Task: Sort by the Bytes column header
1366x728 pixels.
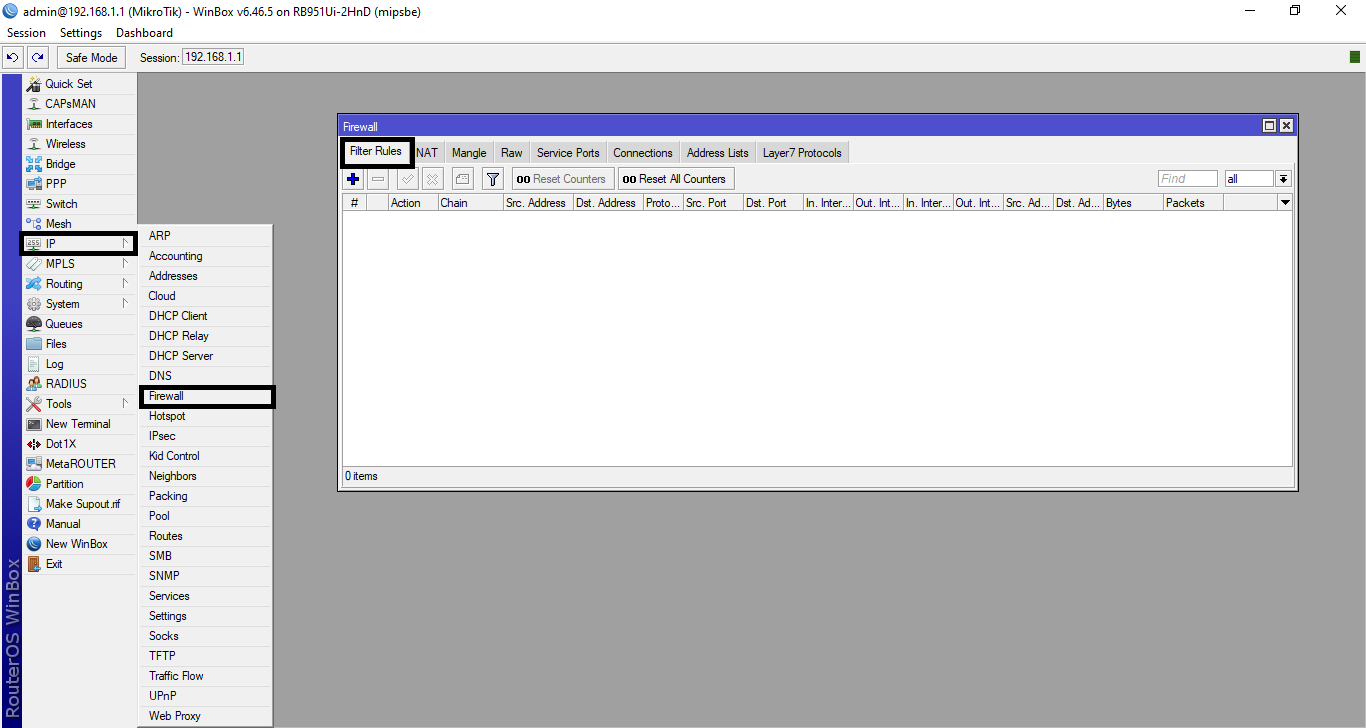Action: pyautogui.click(x=1133, y=202)
